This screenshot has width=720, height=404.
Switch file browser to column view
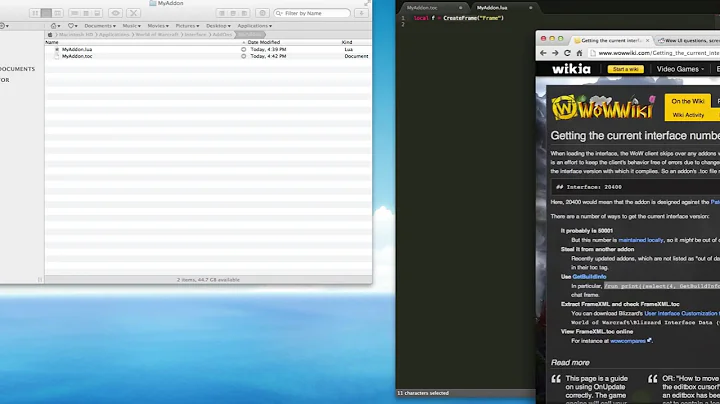57,13
